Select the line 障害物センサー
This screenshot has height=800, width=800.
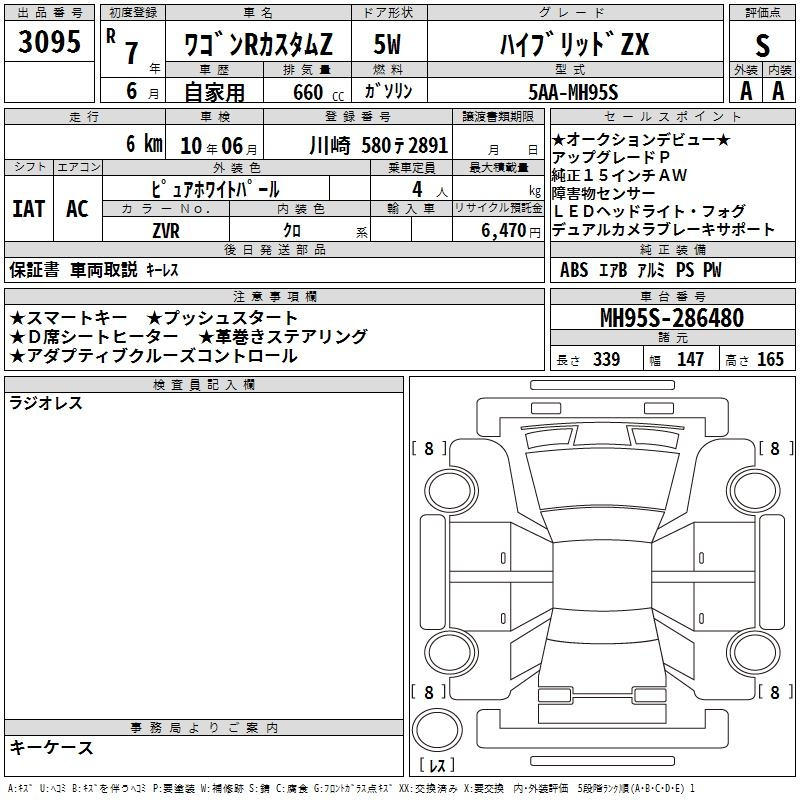point(604,193)
